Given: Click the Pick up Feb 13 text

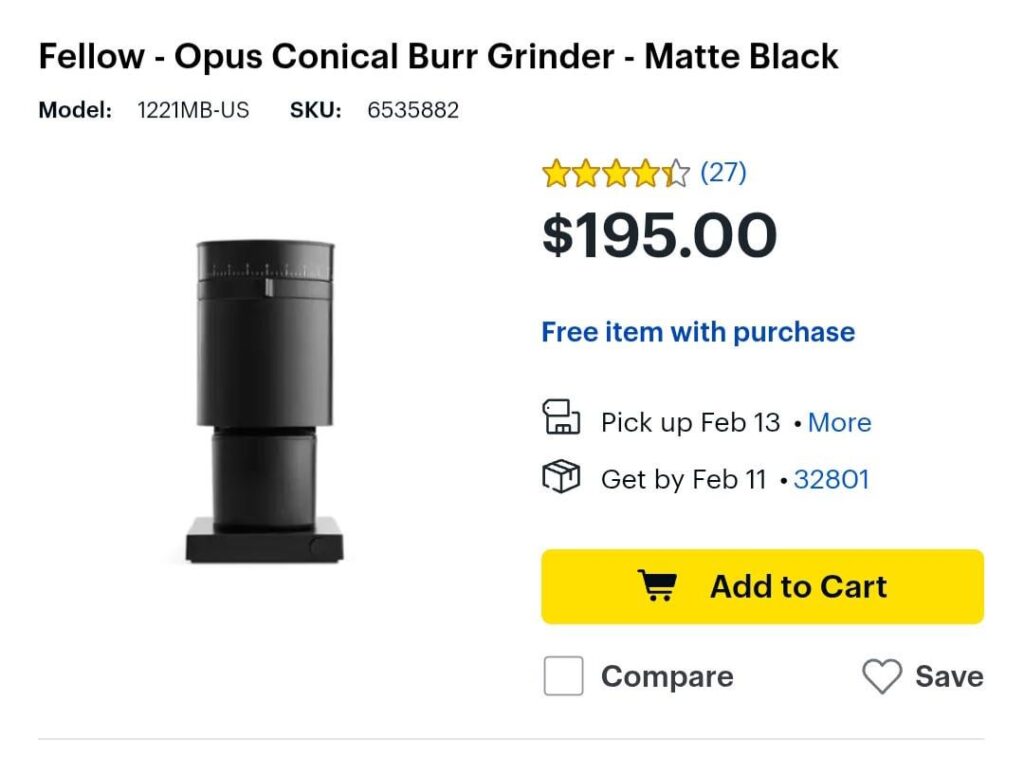Looking at the screenshot, I should [688, 423].
